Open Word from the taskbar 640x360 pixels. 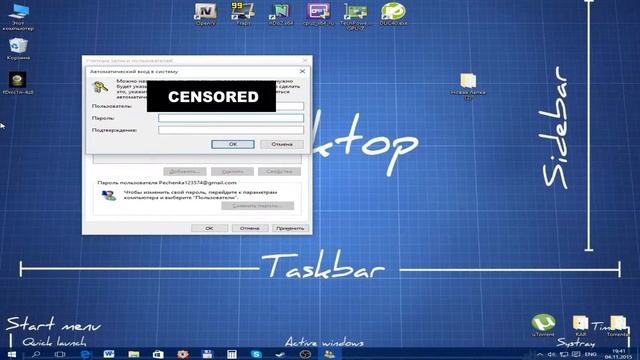click(x=109, y=354)
